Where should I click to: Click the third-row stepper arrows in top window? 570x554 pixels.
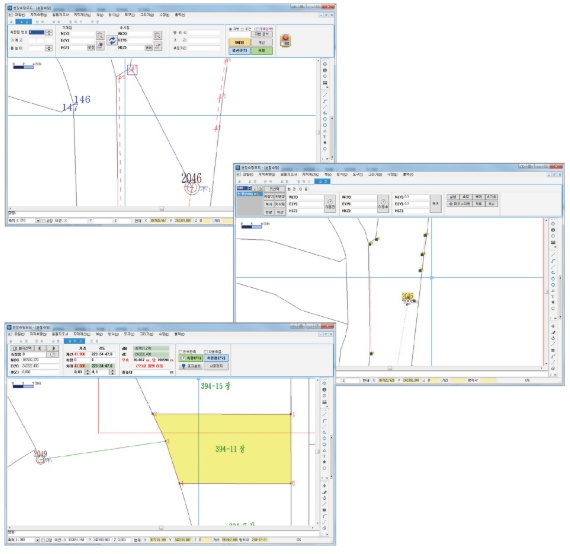pos(49,48)
